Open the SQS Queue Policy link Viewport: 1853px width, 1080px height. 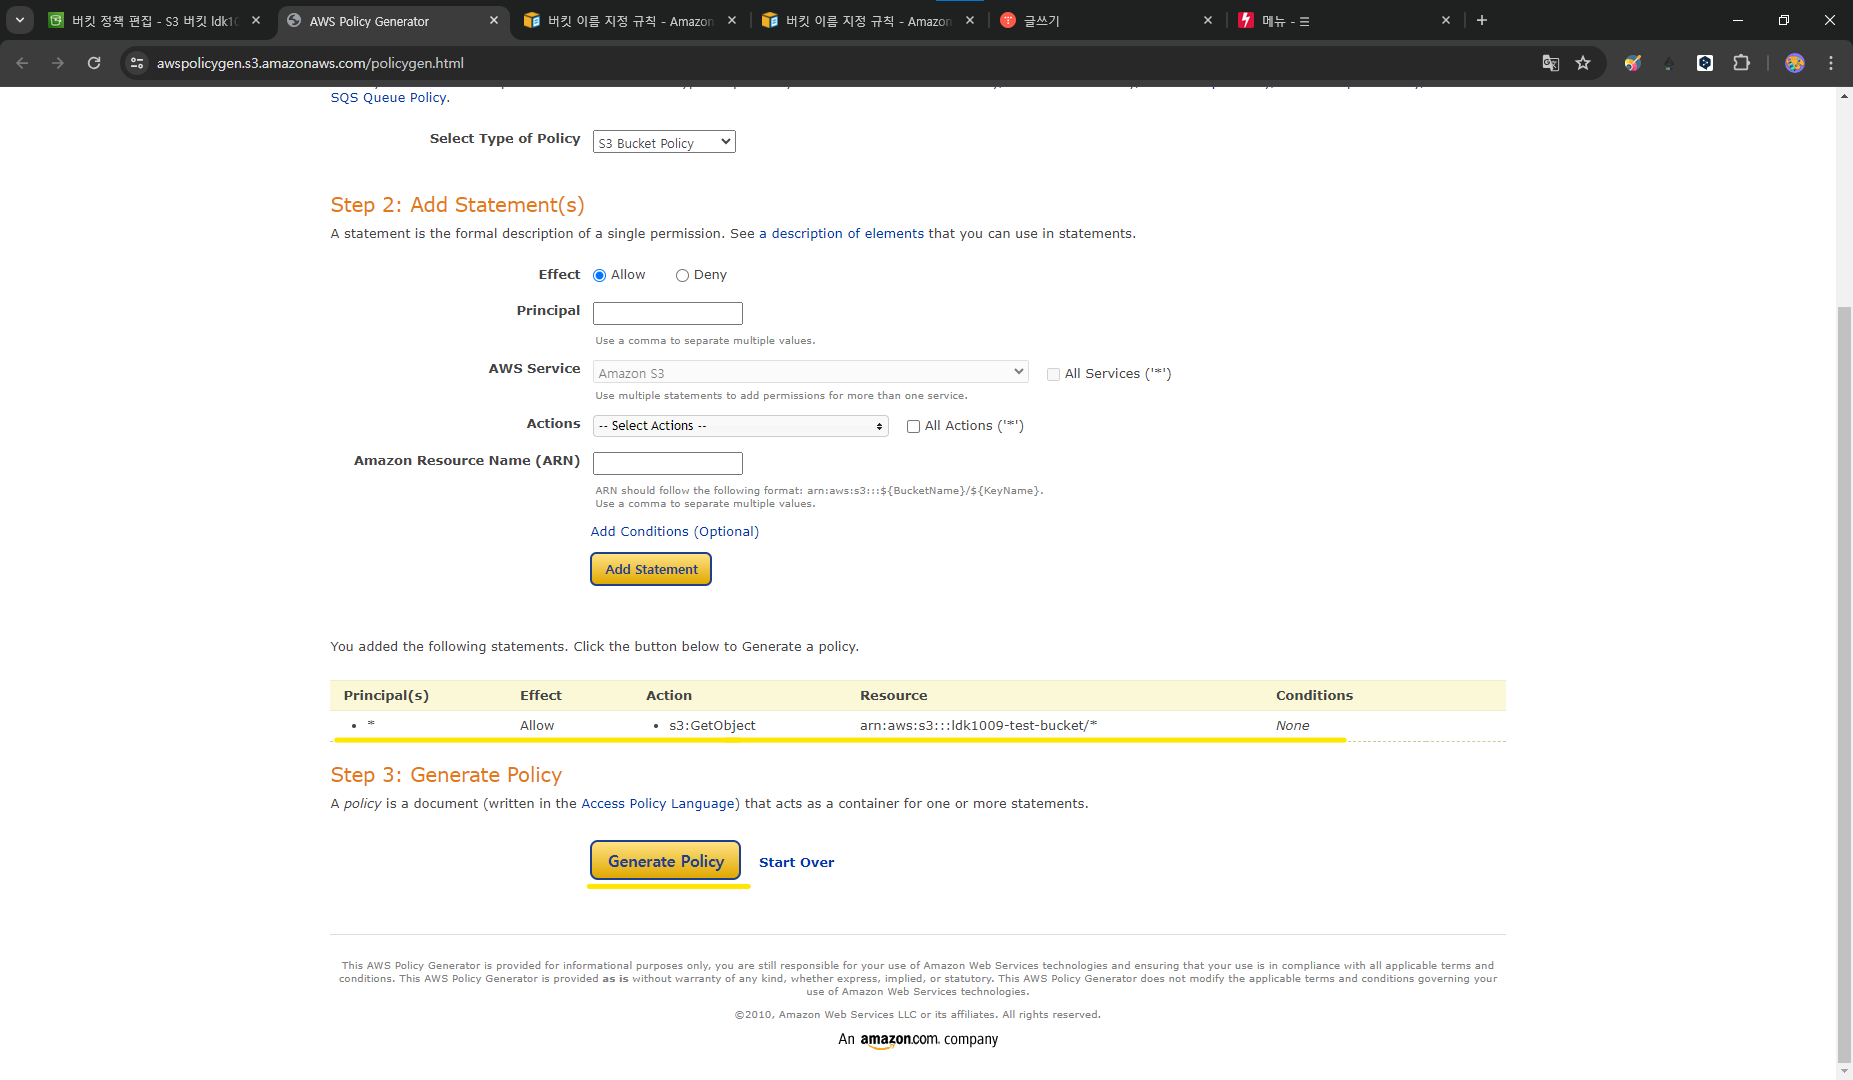389,97
